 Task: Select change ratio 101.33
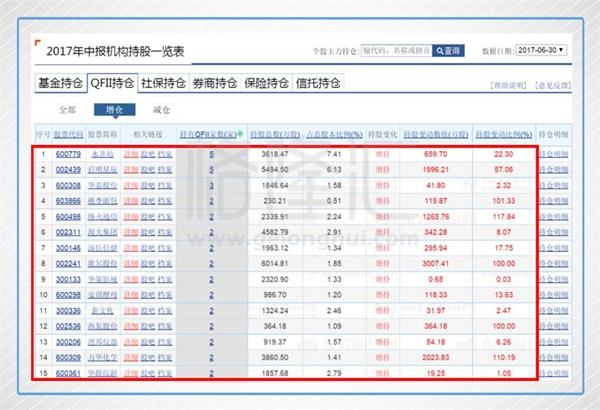504,201
